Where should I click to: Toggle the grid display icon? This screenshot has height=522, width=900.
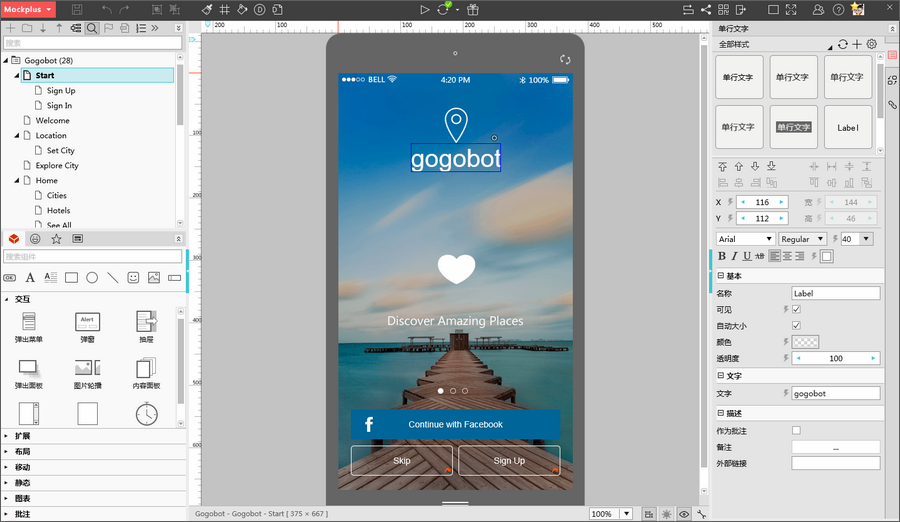(225, 9)
